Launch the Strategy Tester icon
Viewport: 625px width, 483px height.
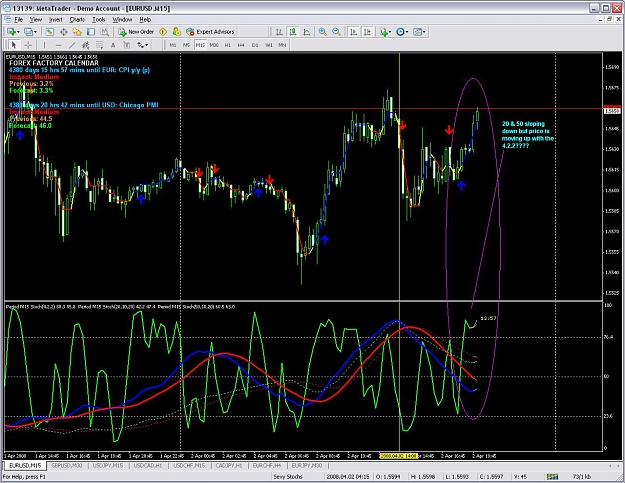(104, 32)
